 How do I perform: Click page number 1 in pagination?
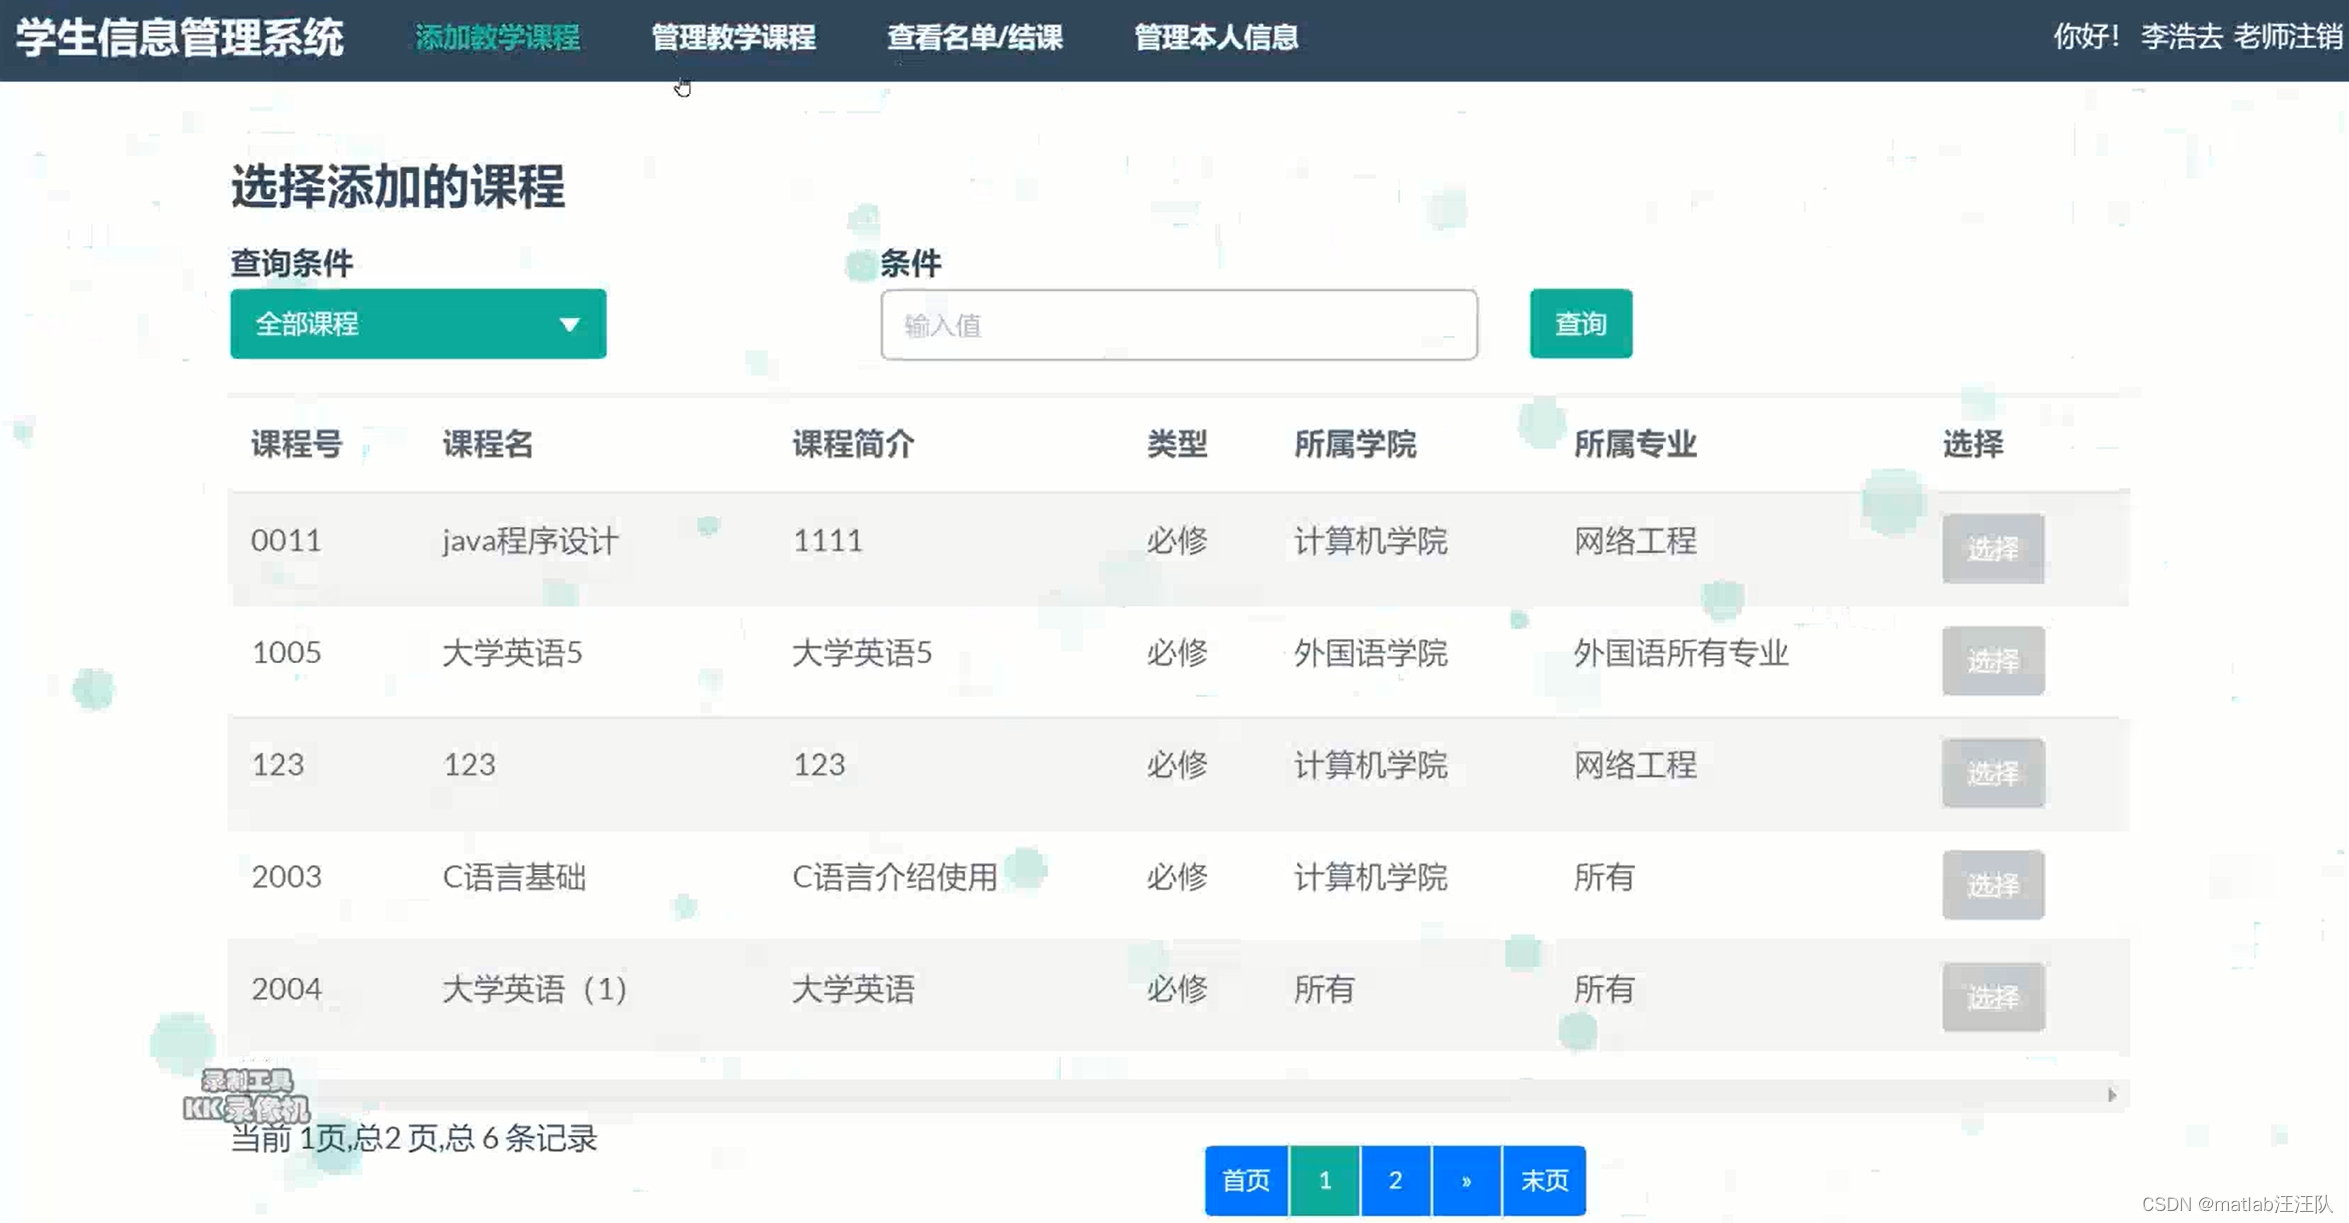click(1324, 1180)
